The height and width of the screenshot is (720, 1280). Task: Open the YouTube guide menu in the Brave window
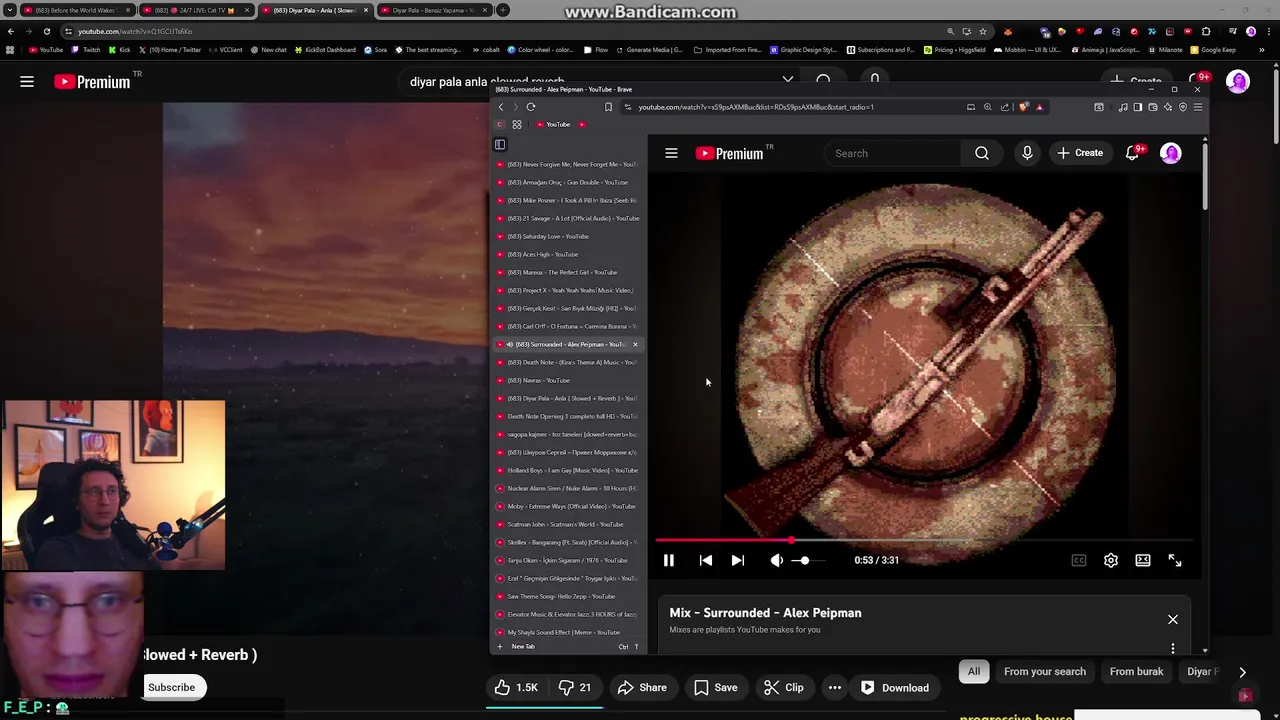click(x=671, y=153)
